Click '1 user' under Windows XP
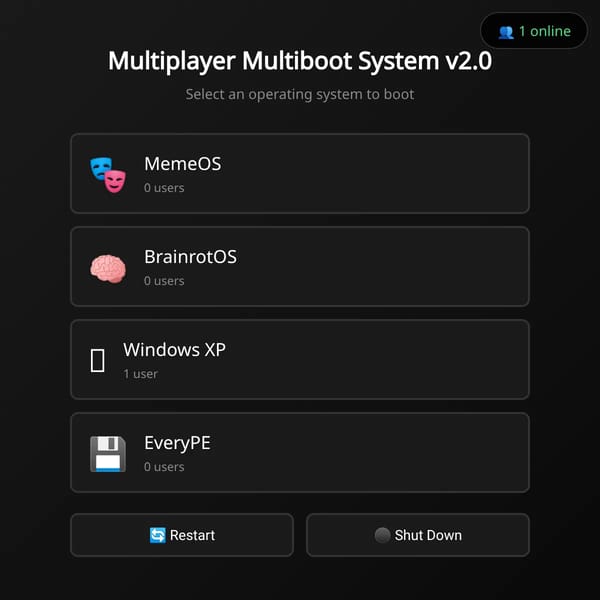The image size is (600, 600). coord(140,374)
